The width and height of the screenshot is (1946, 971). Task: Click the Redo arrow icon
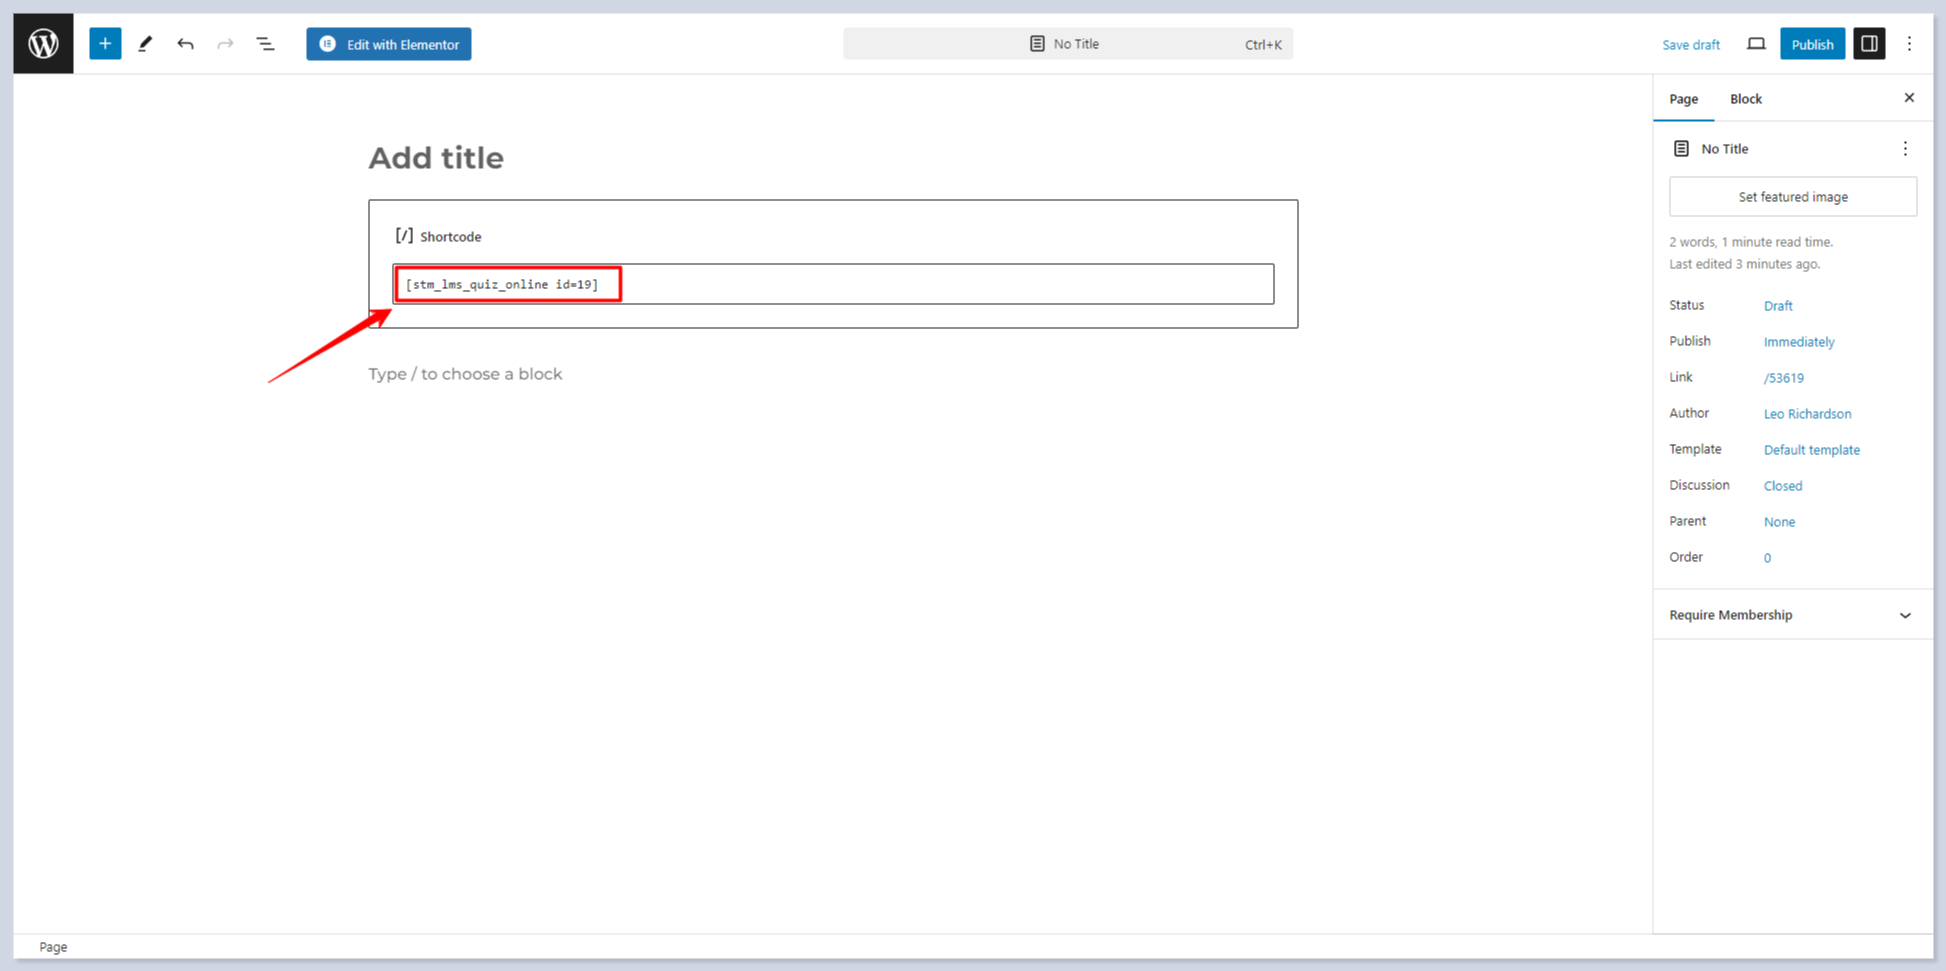click(x=225, y=44)
